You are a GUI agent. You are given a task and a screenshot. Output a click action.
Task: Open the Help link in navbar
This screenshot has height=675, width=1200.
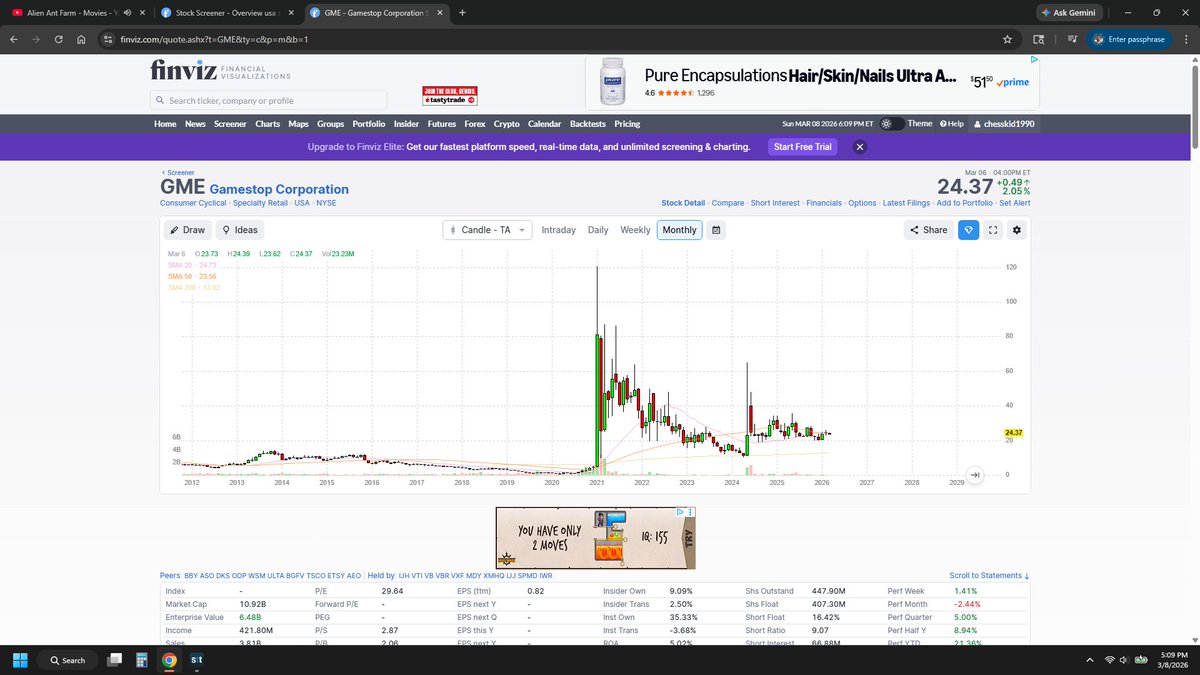[x=951, y=124]
